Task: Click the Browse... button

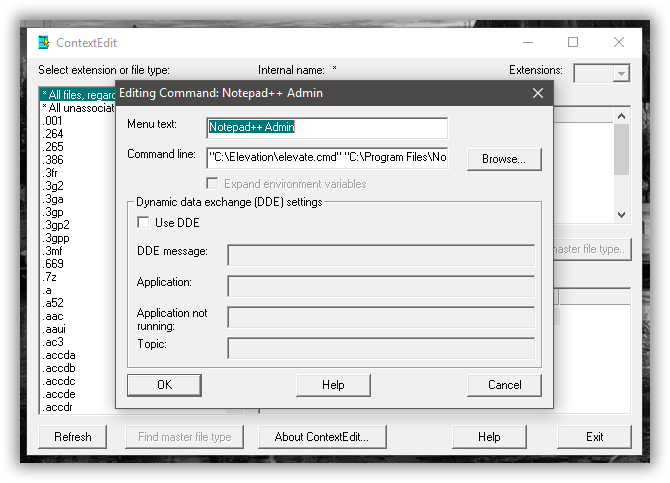Action: (x=504, y=159)
